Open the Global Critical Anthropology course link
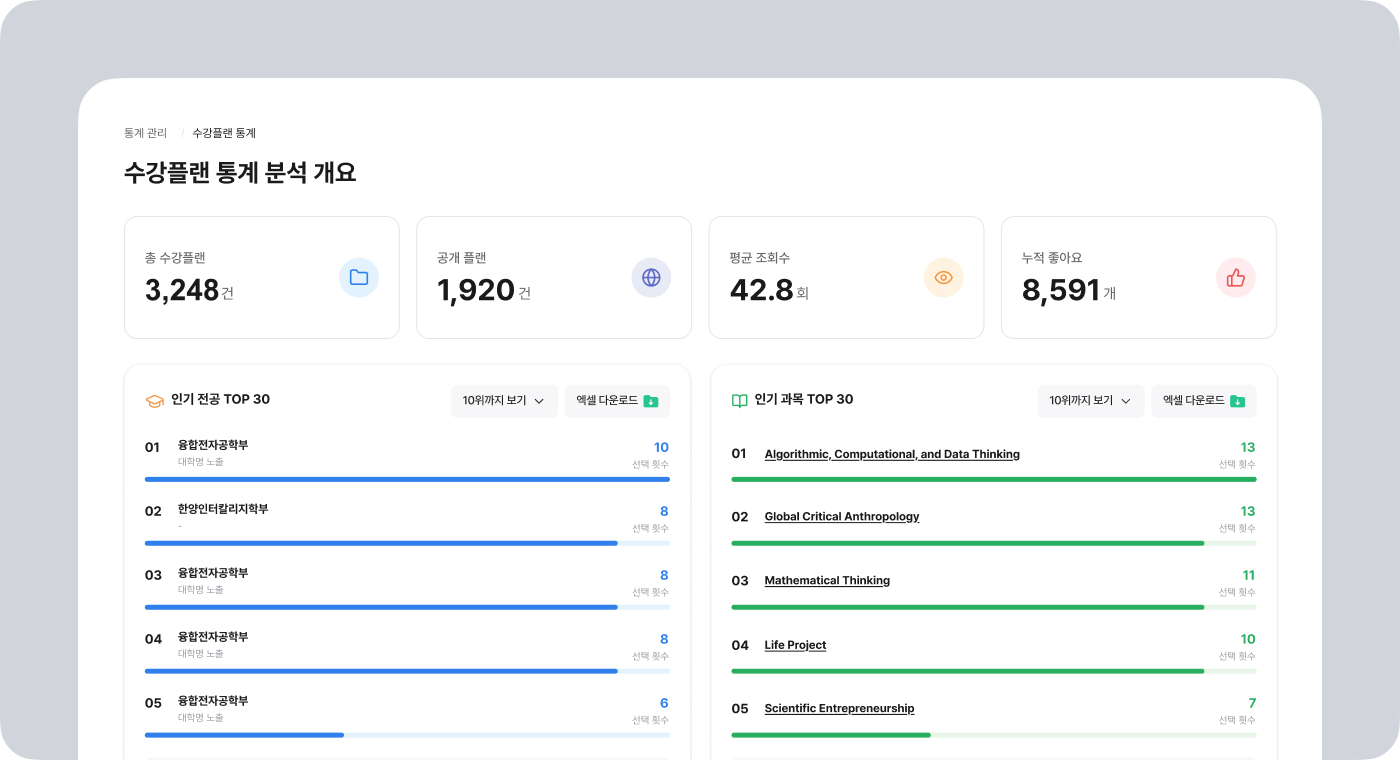 (842, 517)
